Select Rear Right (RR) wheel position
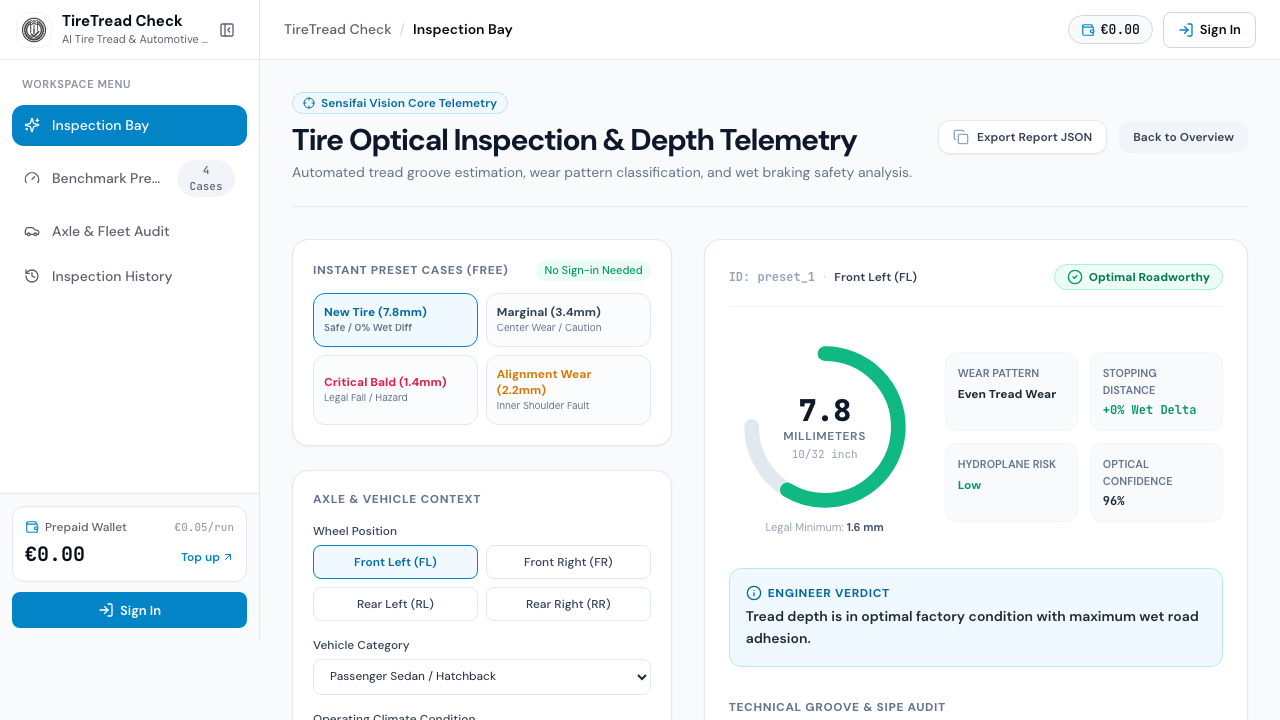This screenshot has width=1280, height=720. (568, 604)
